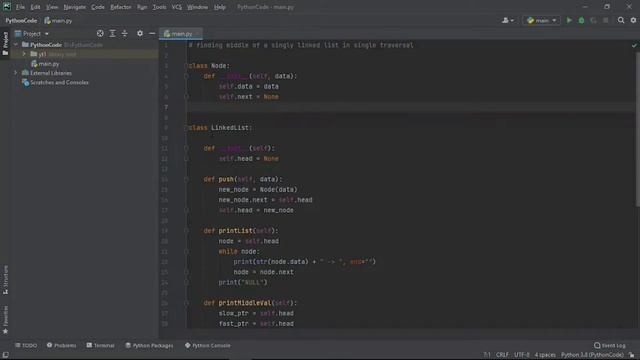640x360 pixels.
Task: Expand External Libraries node
Action: click(16, 73)
